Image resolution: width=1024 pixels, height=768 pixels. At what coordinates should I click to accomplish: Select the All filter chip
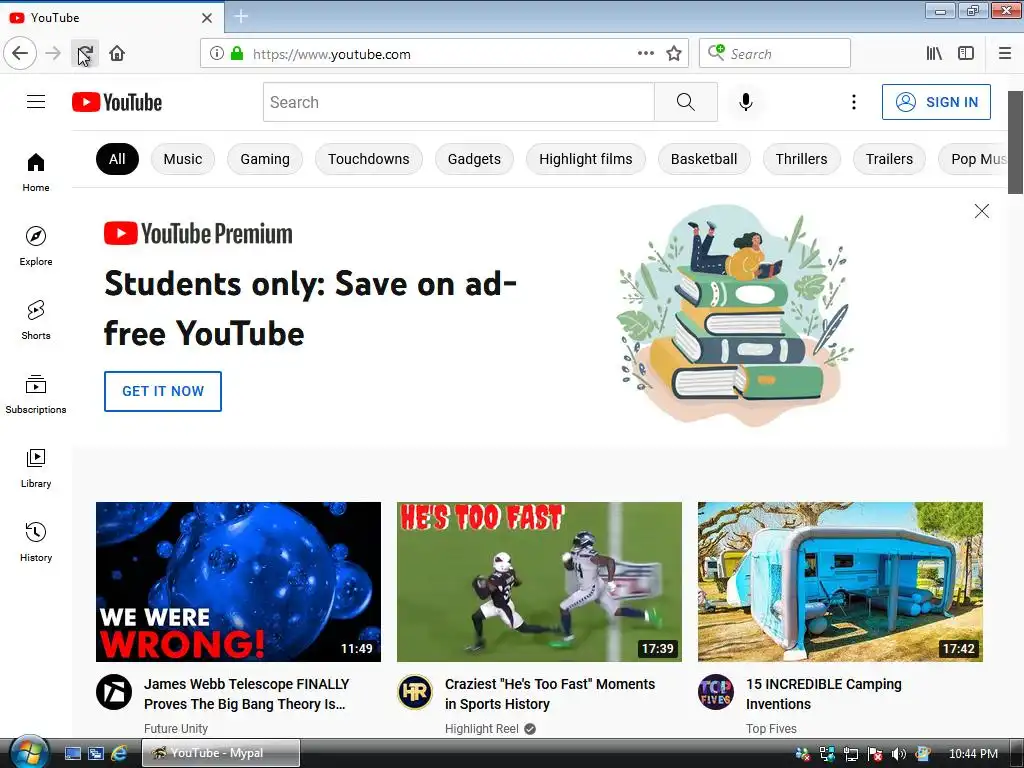click(x=118, y=159)
